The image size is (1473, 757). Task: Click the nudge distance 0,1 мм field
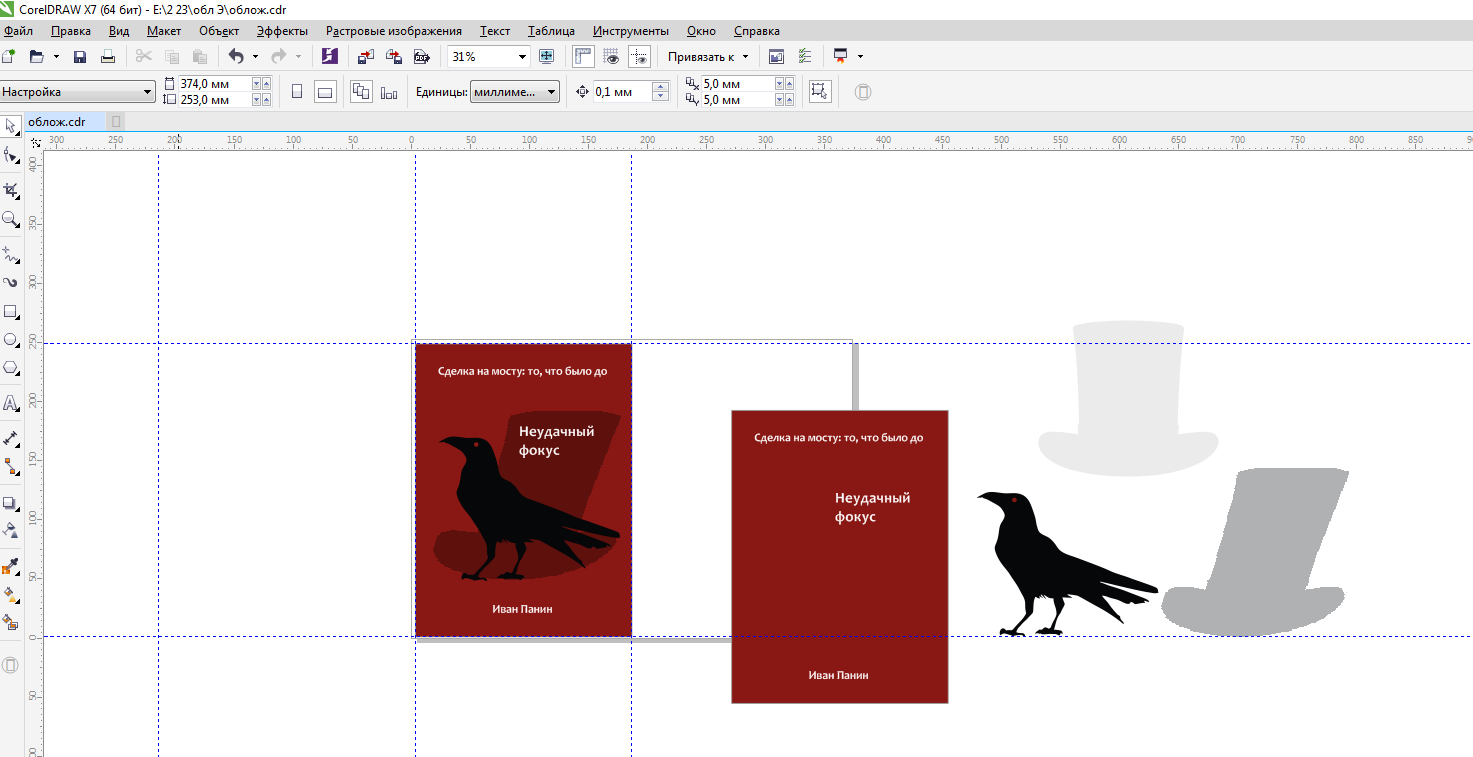tap(620, 92)
